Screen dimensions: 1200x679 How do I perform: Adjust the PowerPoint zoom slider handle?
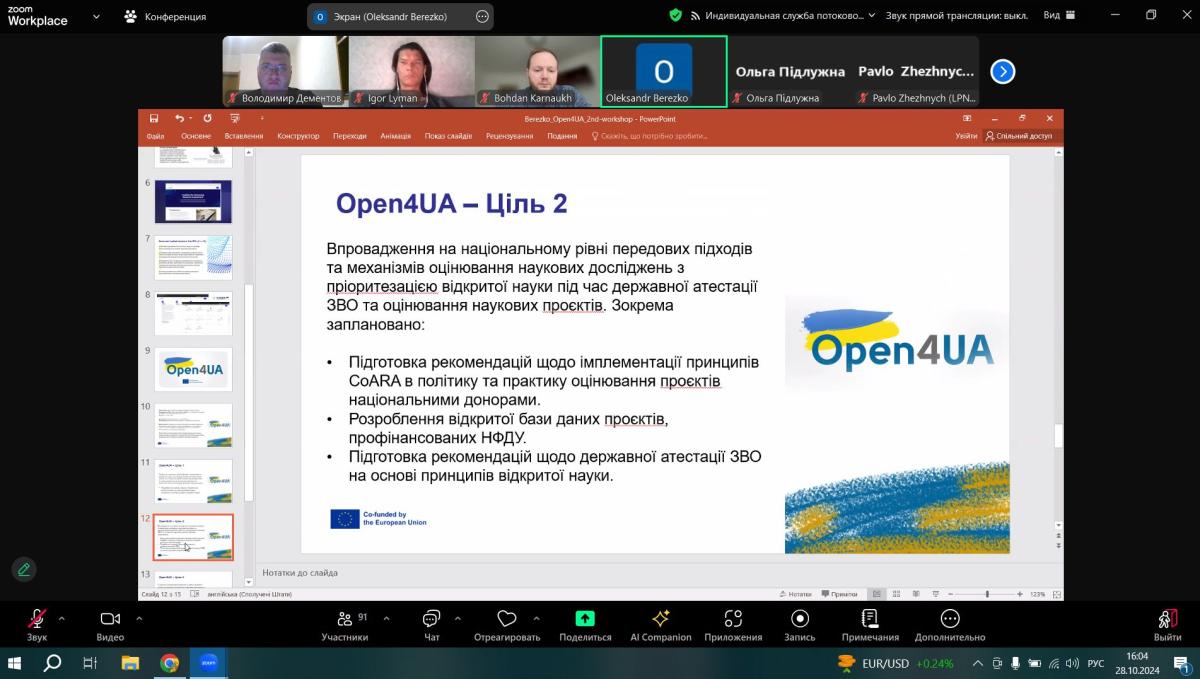click(987, 594)
